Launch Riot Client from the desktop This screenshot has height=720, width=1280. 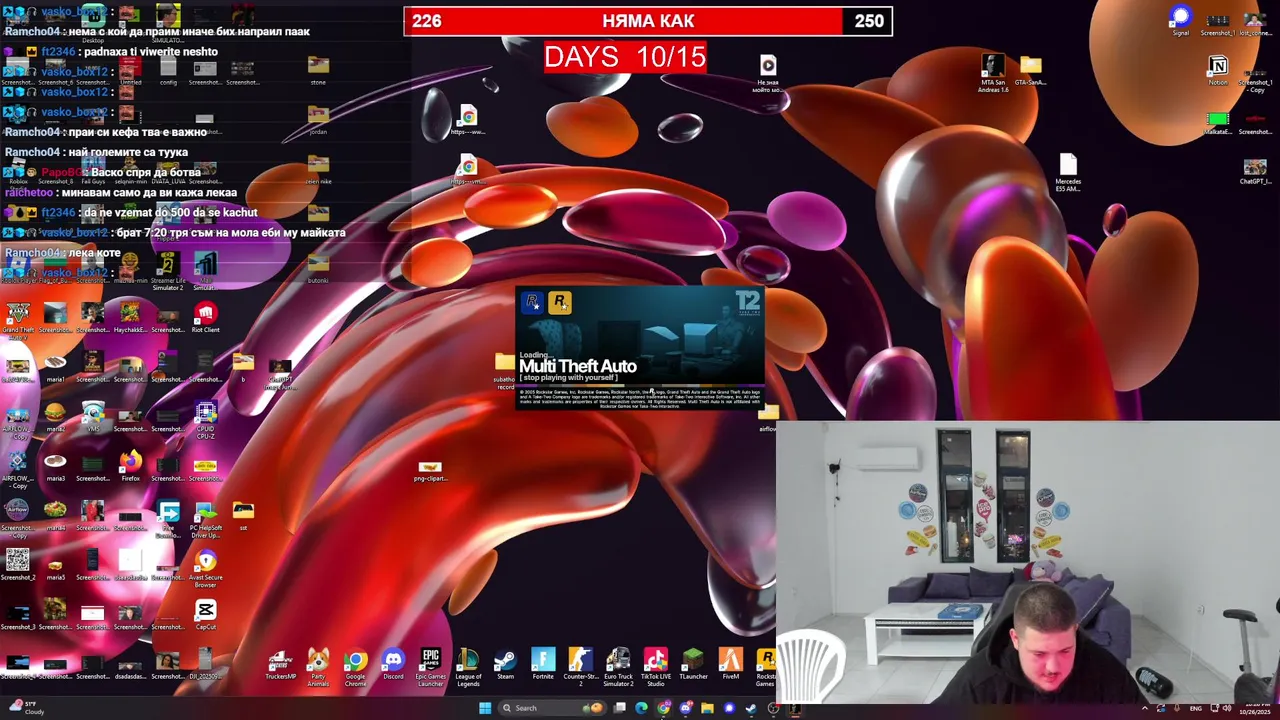point(205,318)
